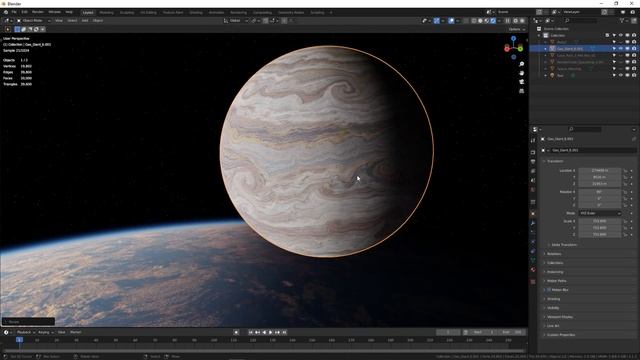The image size is (640, 360).
Task: Toggle selectable arrow for Gas_Giant_6.001
Action: (x=614, y=49)
